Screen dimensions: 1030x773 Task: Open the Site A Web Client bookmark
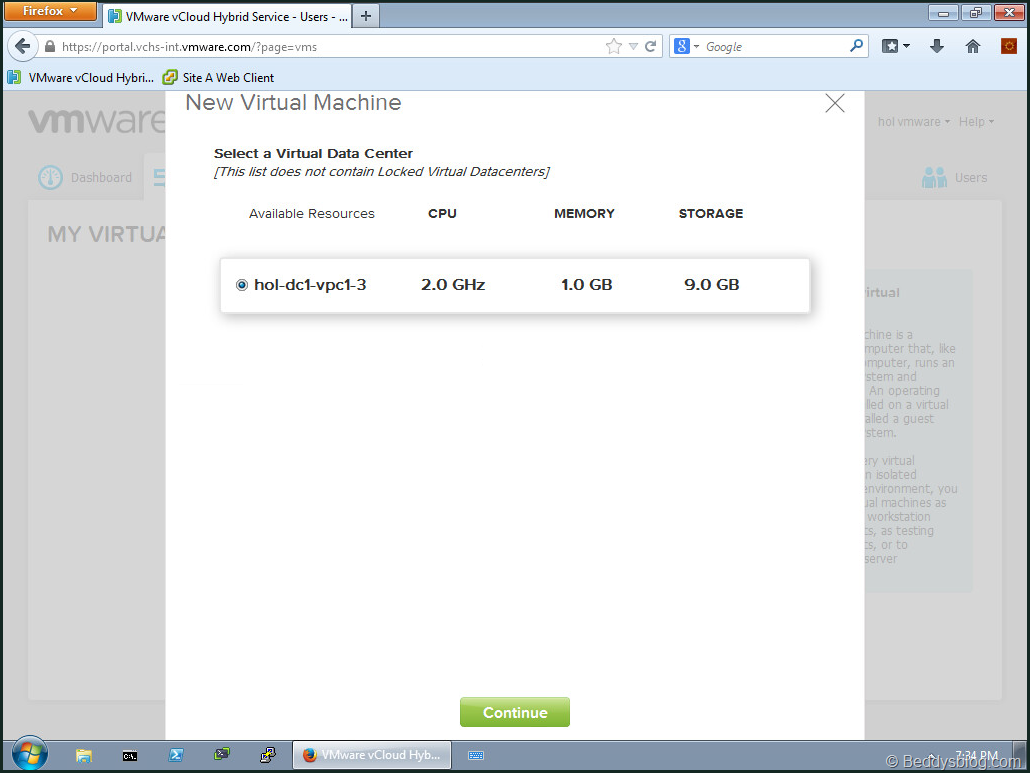(x=219, y=77)
